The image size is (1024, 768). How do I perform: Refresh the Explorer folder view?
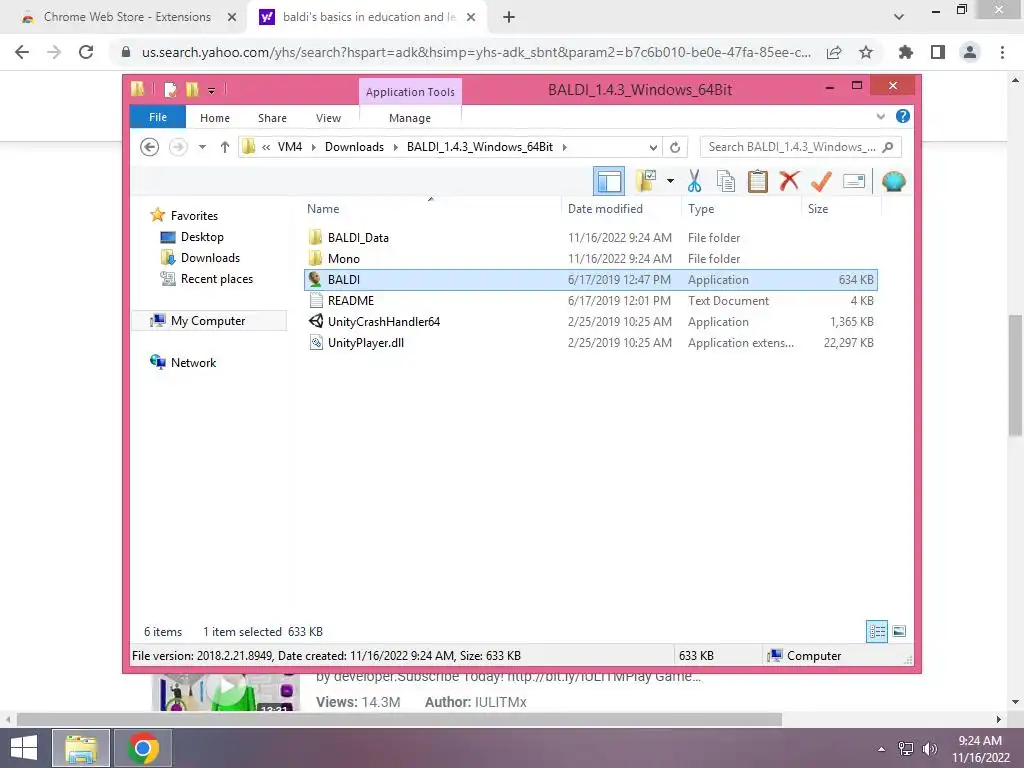[675, 147]
